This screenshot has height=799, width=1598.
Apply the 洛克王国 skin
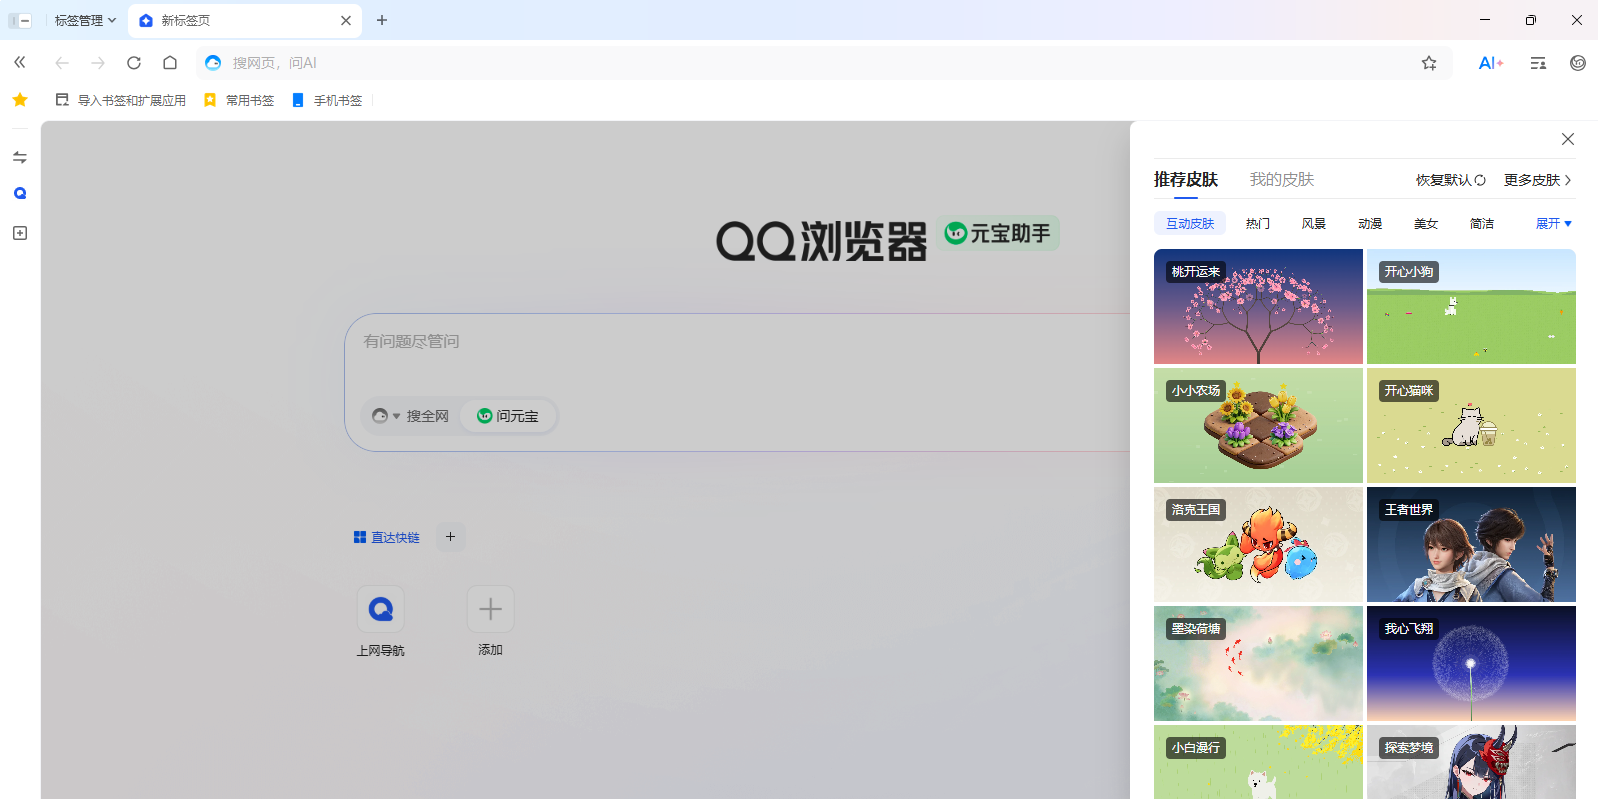(1258, 545)
